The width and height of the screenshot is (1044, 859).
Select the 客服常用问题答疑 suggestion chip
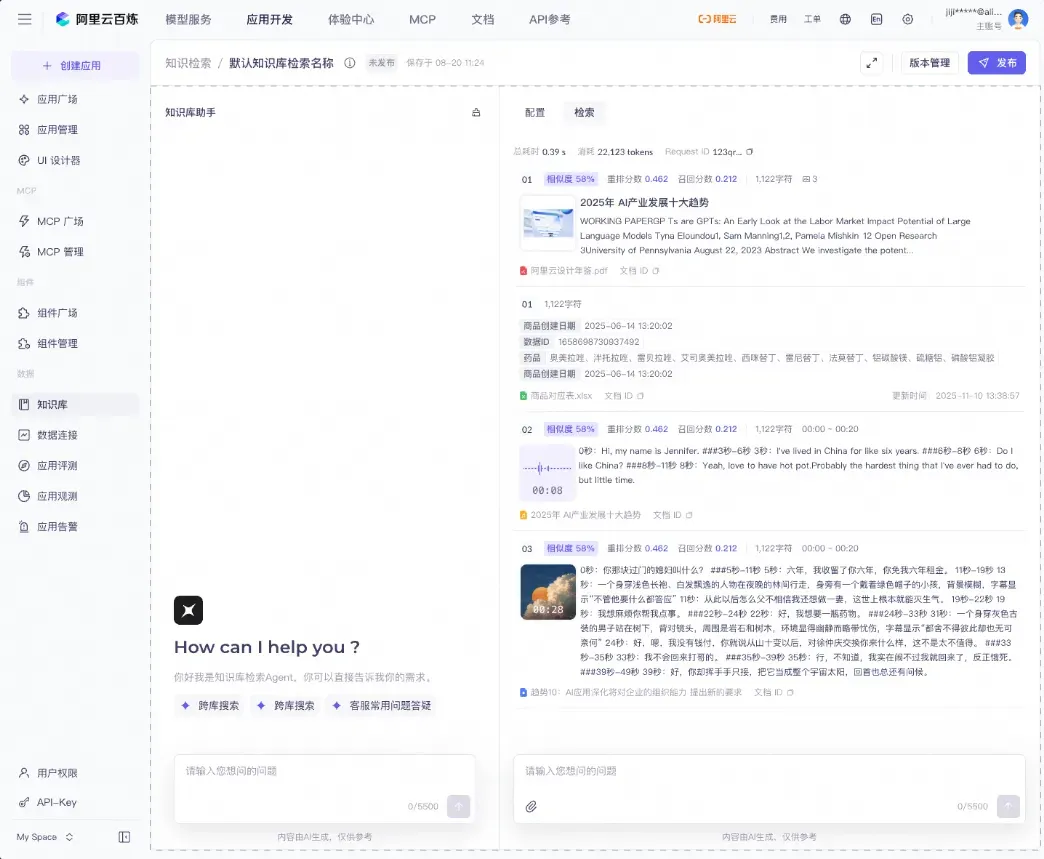pos(382,705)
